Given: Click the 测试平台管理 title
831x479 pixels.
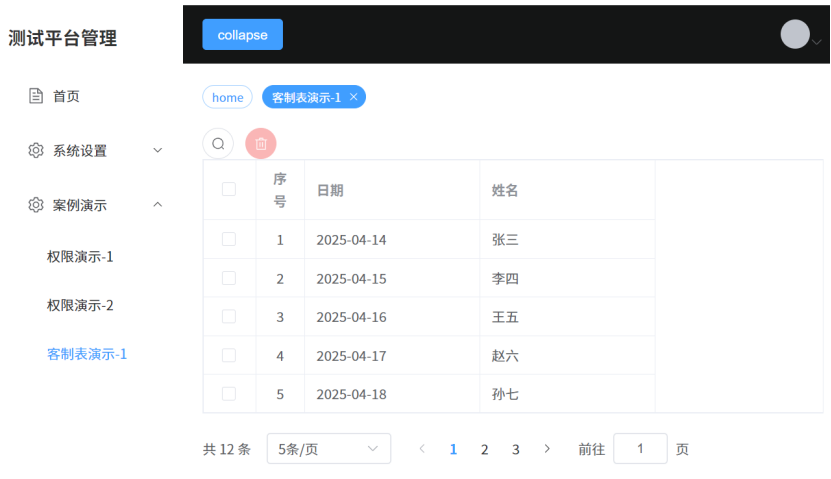Looking at the screenshot, I should (63, 38).
